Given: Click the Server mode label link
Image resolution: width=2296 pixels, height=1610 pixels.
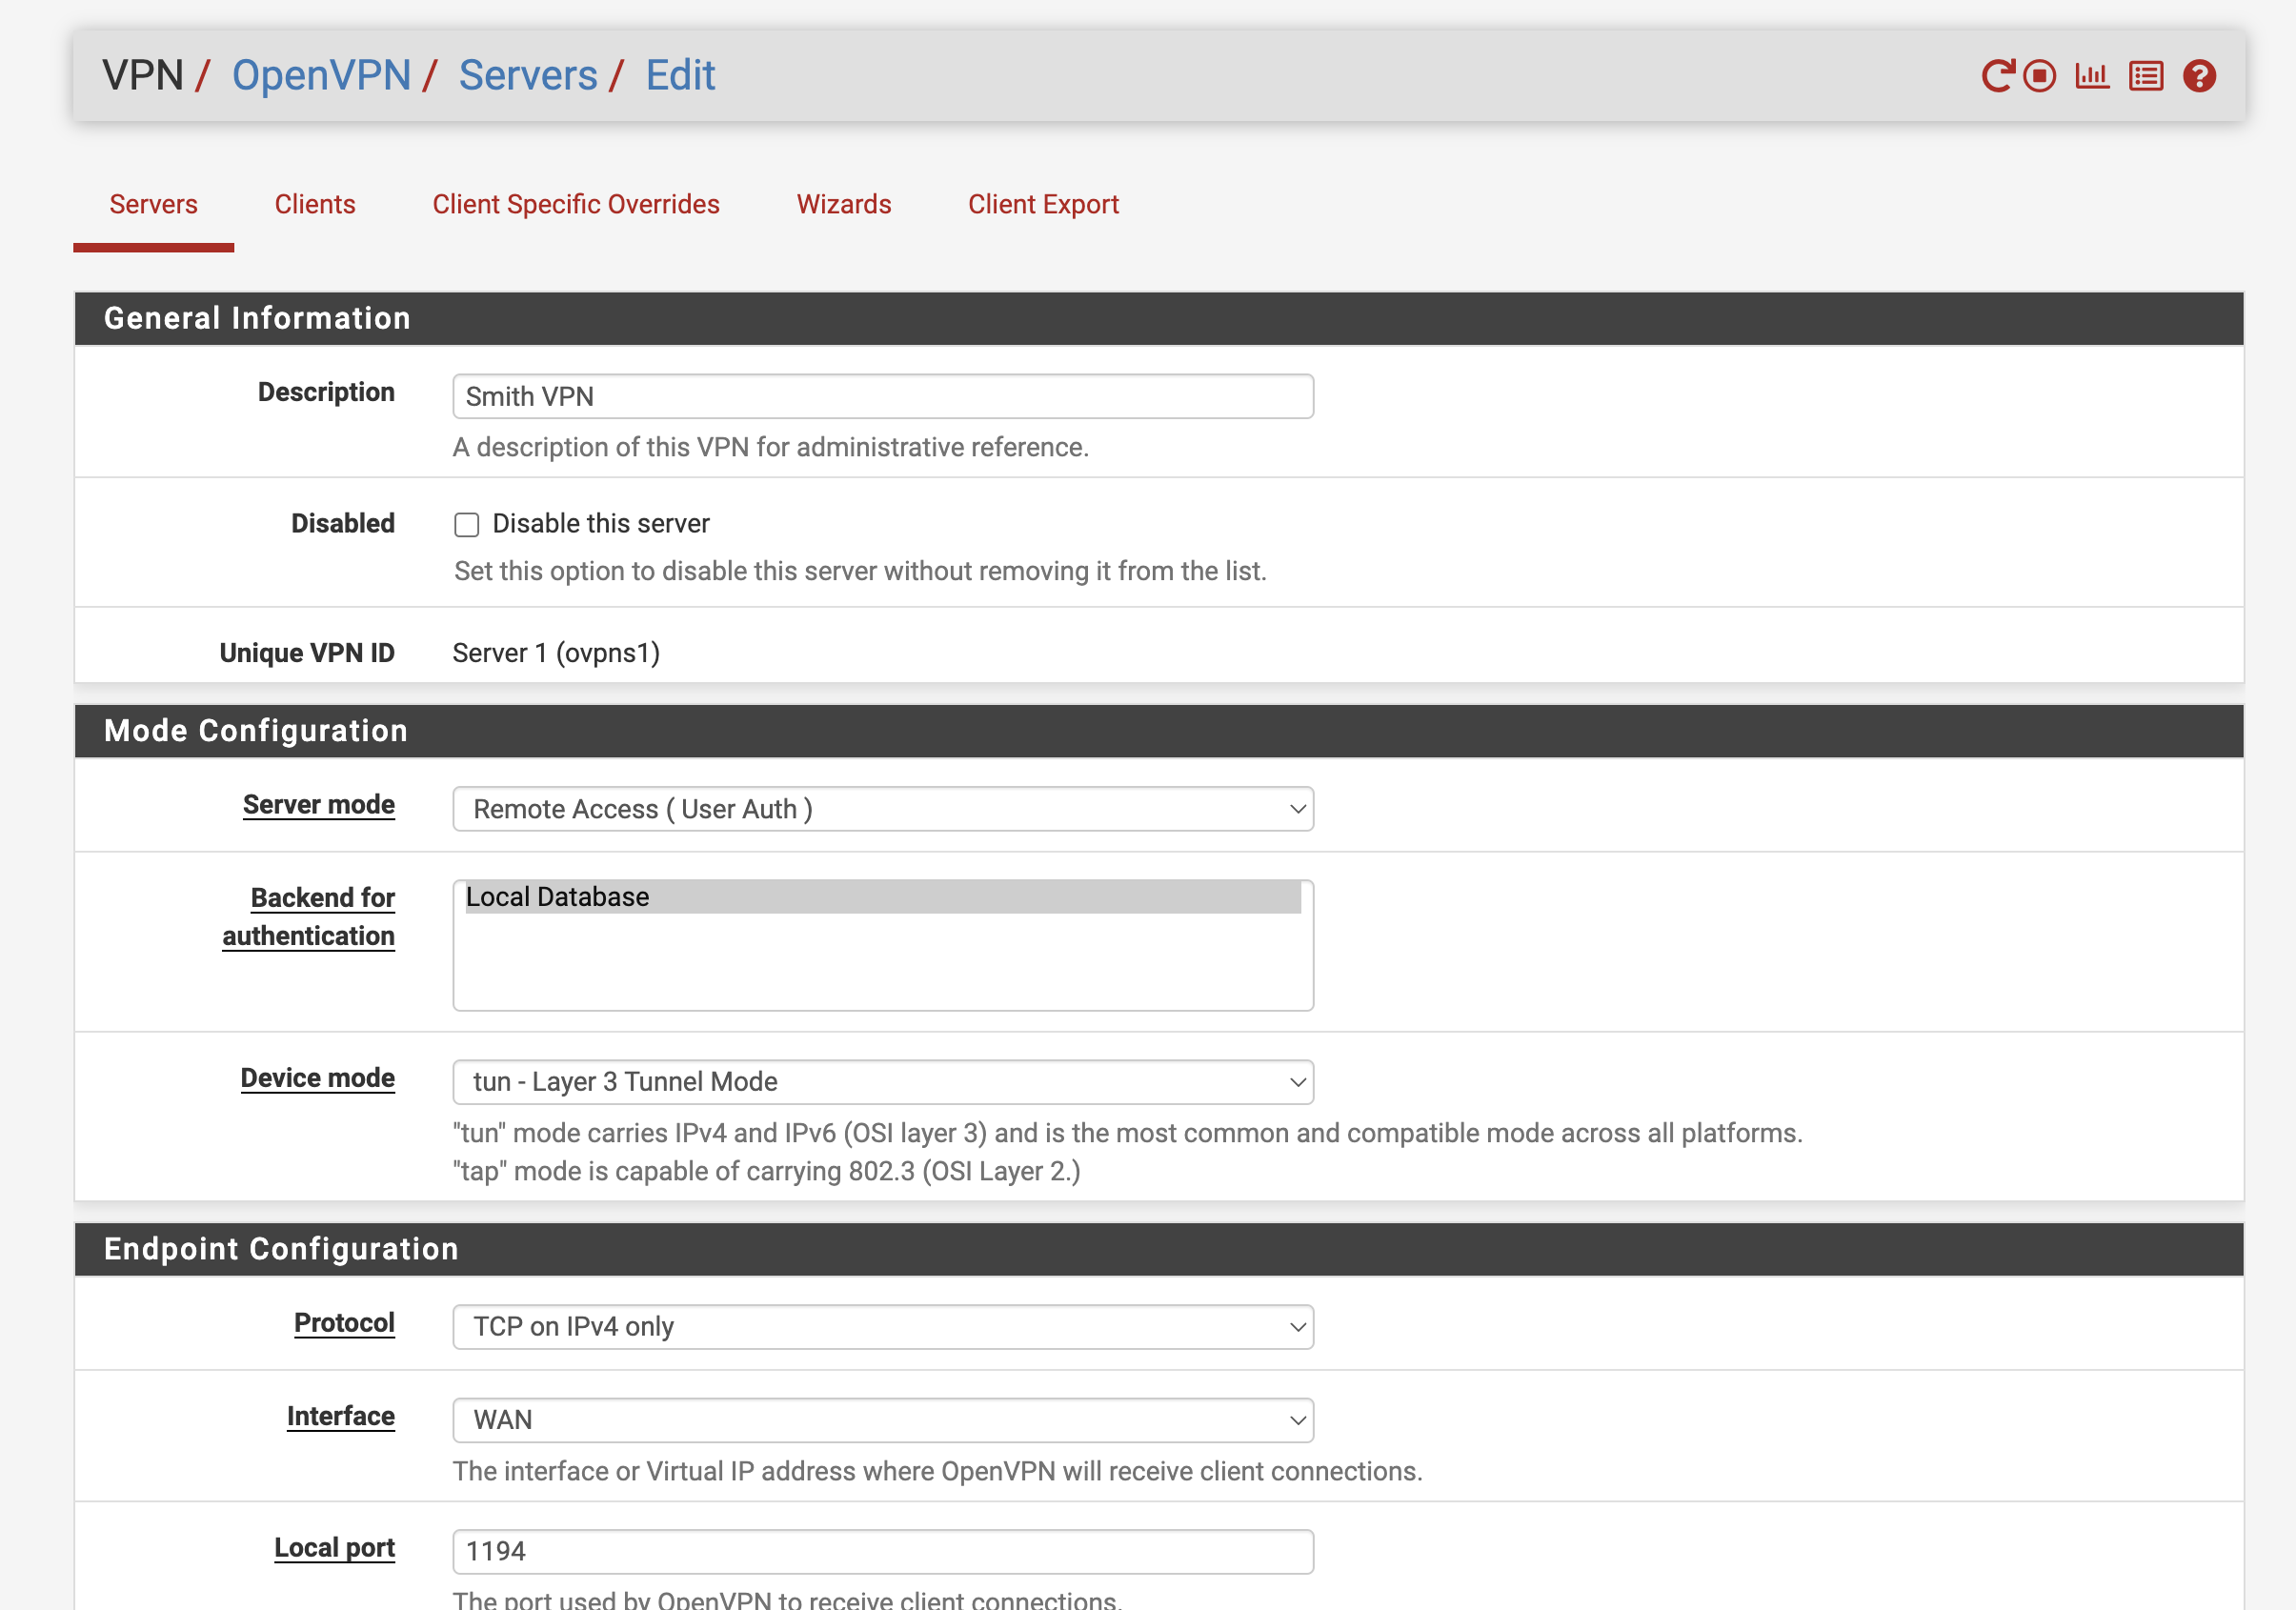Looking at the screenshot, I should pyautogui.click(x=319, y=805).
